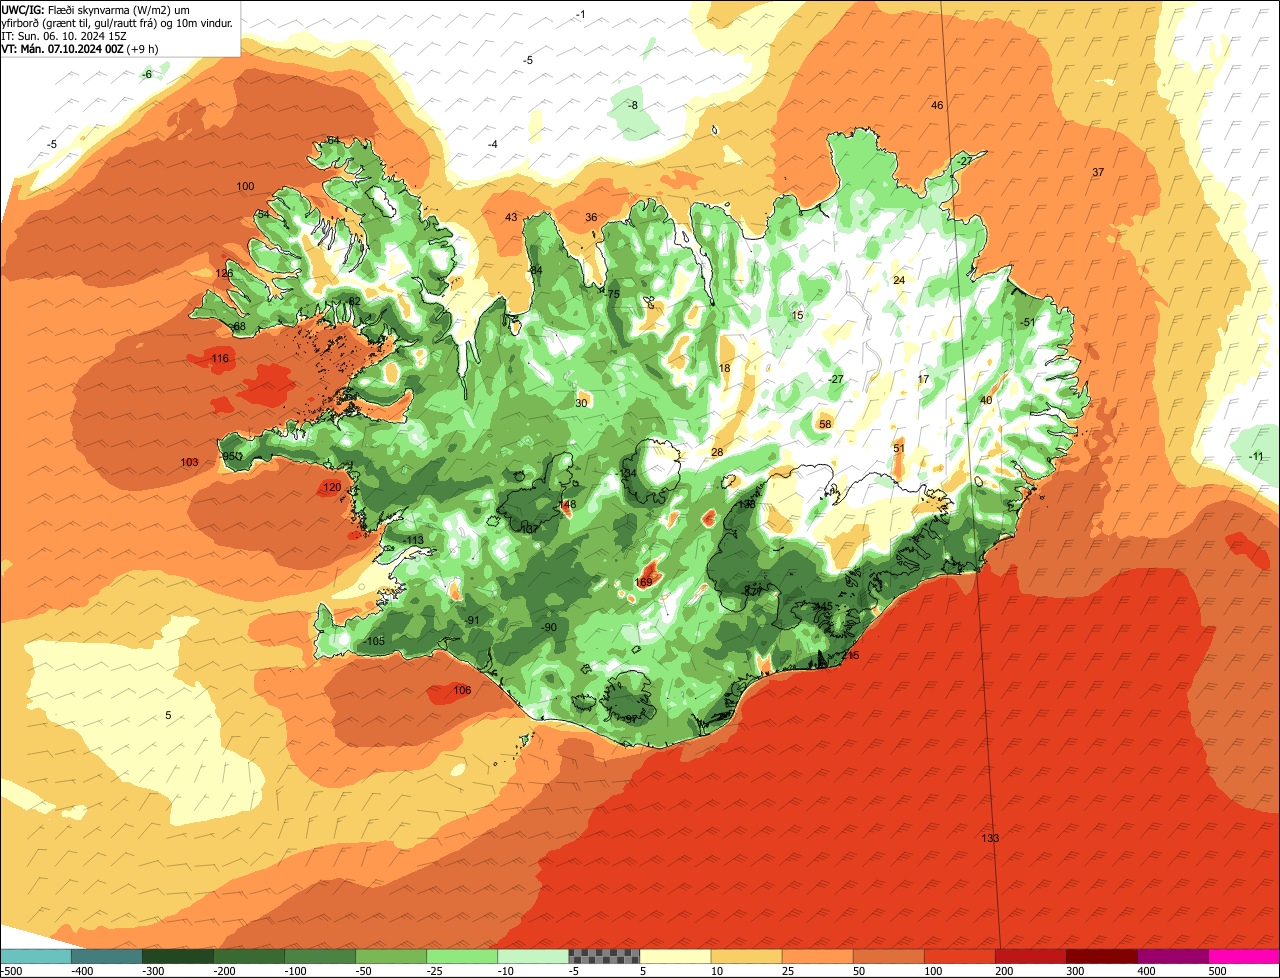Click the legend swatch between -100 and -50
This screenshot has height=978, width=1280.
(x=320, y=956)
